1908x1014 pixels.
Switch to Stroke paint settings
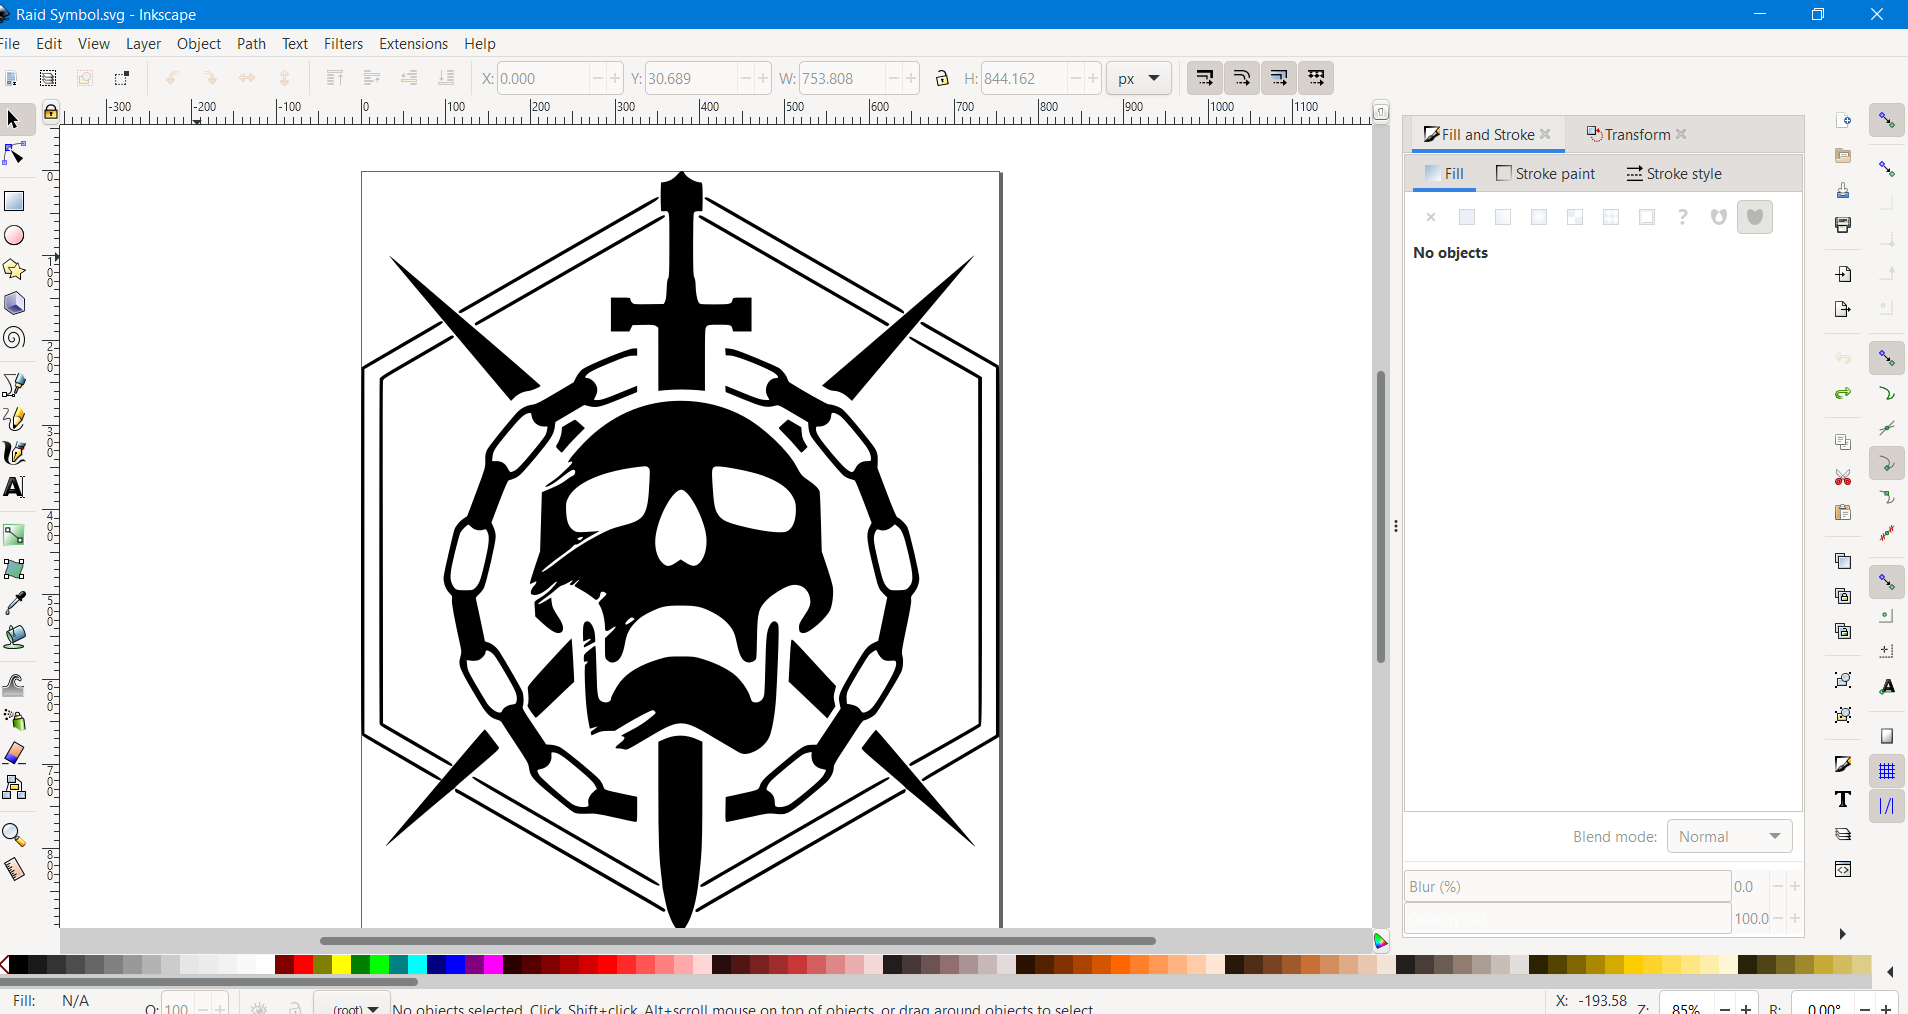[x=1543, y=173]
